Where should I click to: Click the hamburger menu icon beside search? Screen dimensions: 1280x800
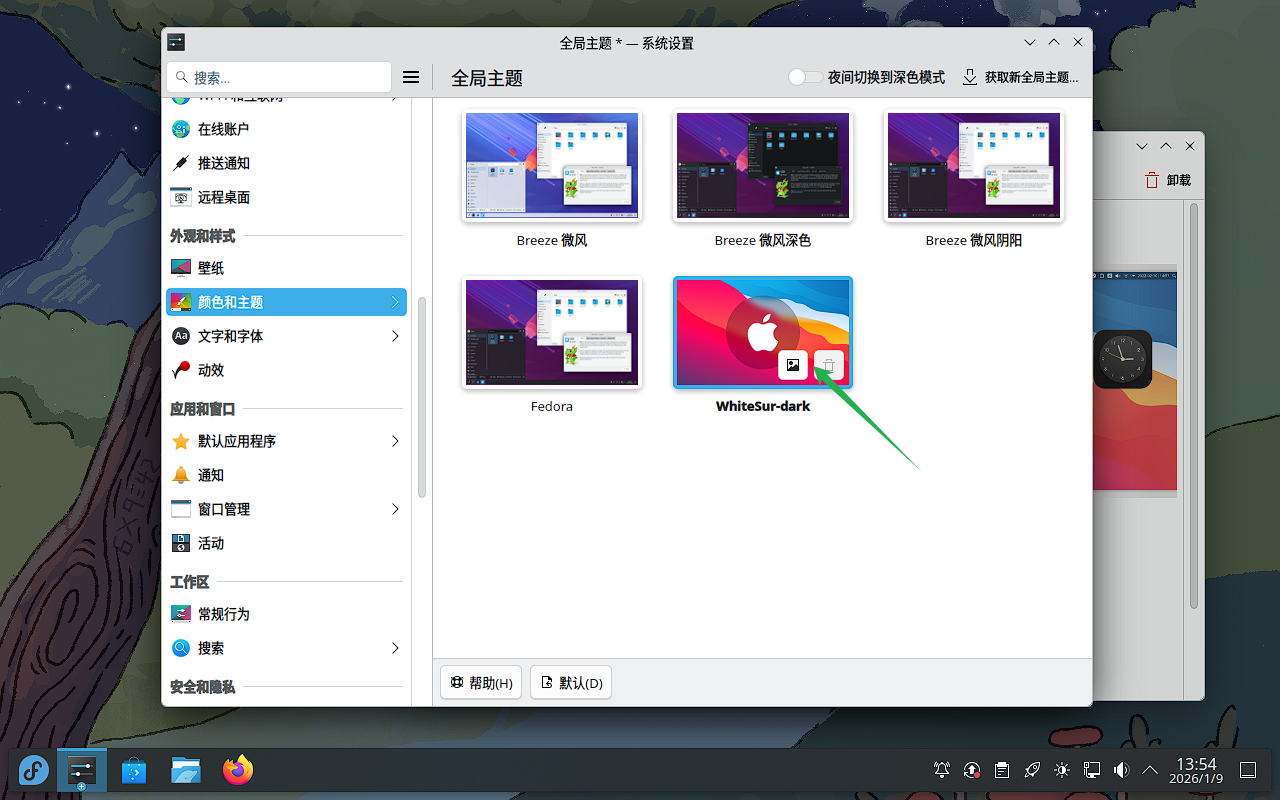click(x=410, y=77)
